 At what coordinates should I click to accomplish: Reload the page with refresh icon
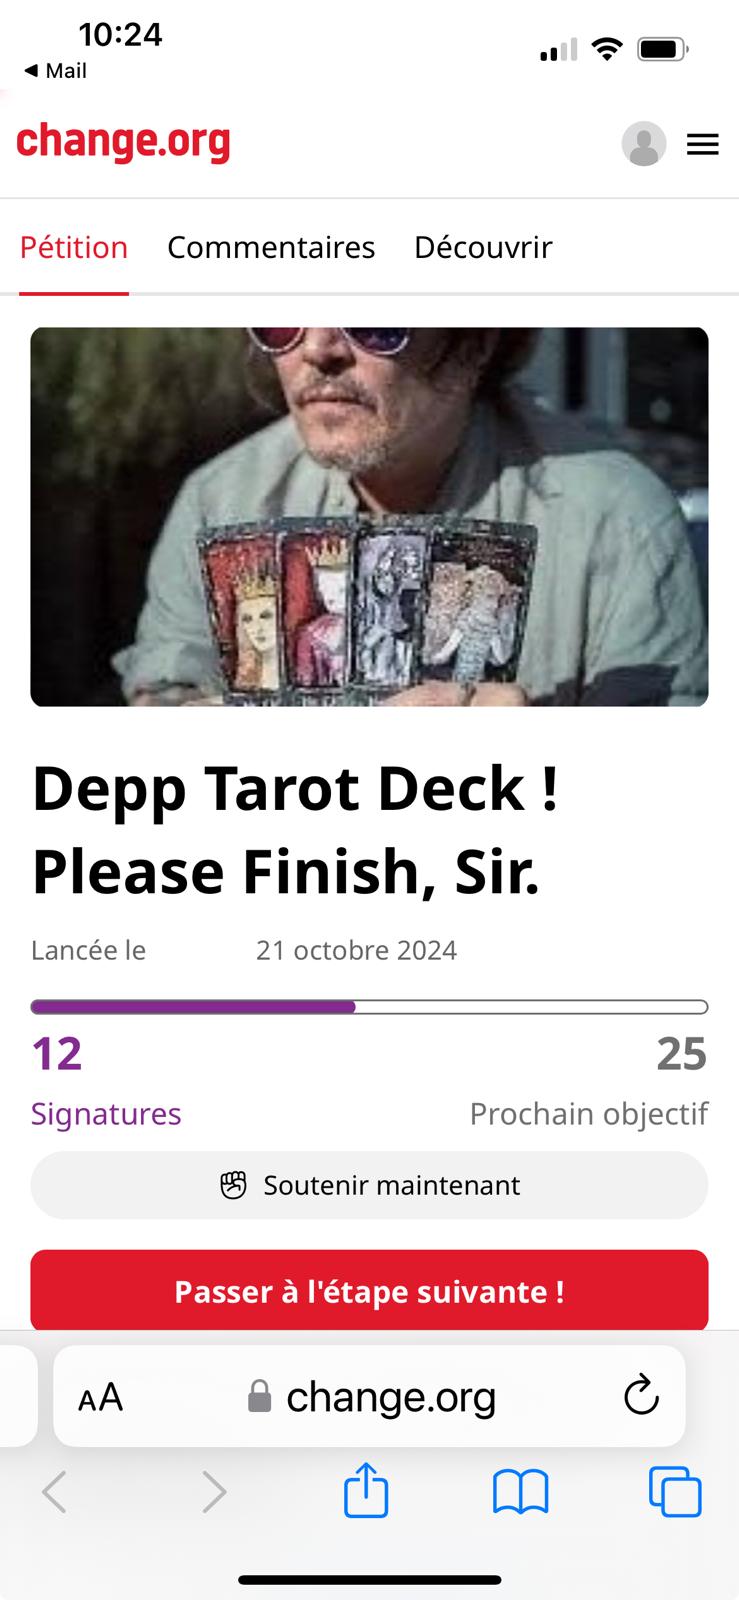tap(641, 1395)
